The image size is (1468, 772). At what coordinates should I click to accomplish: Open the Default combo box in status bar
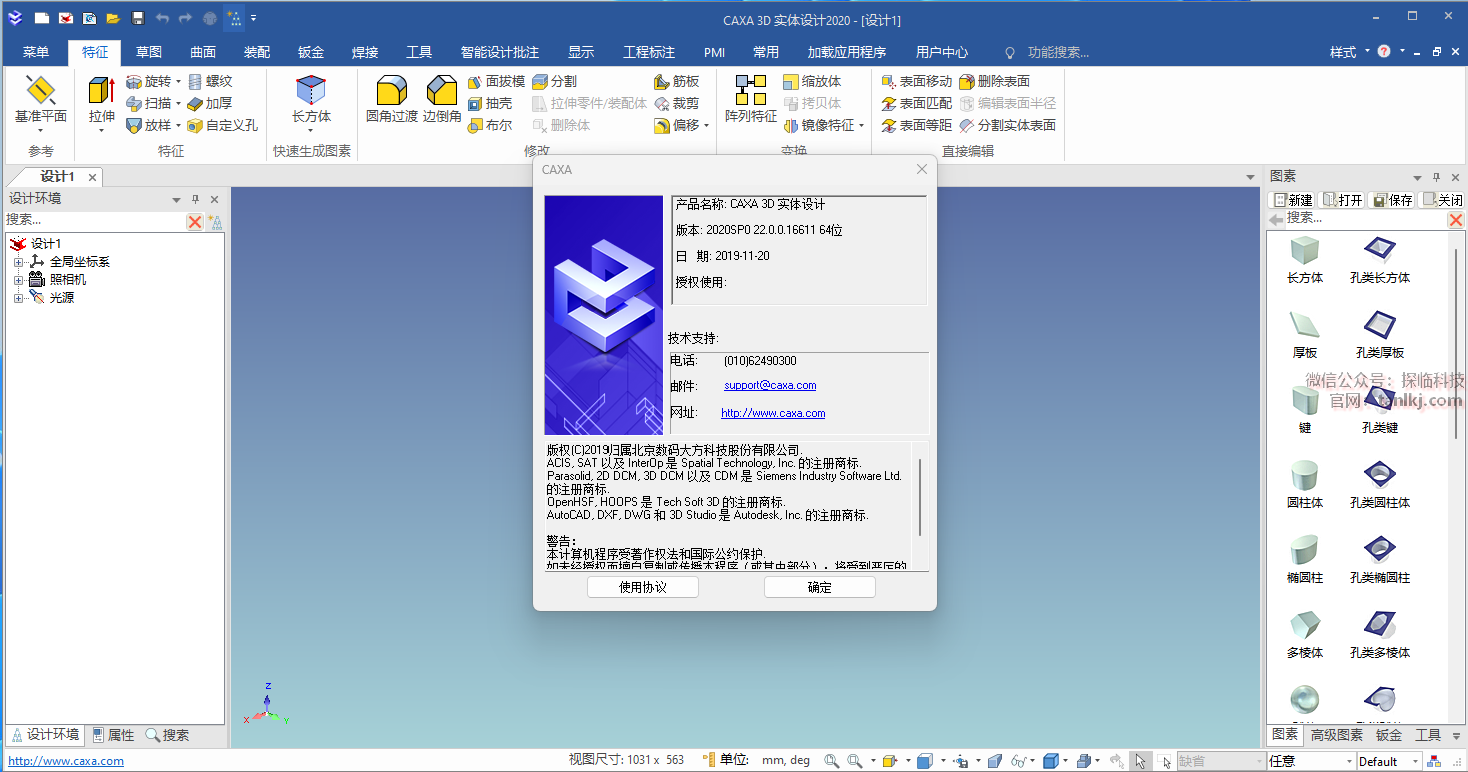click(1388, 761)
